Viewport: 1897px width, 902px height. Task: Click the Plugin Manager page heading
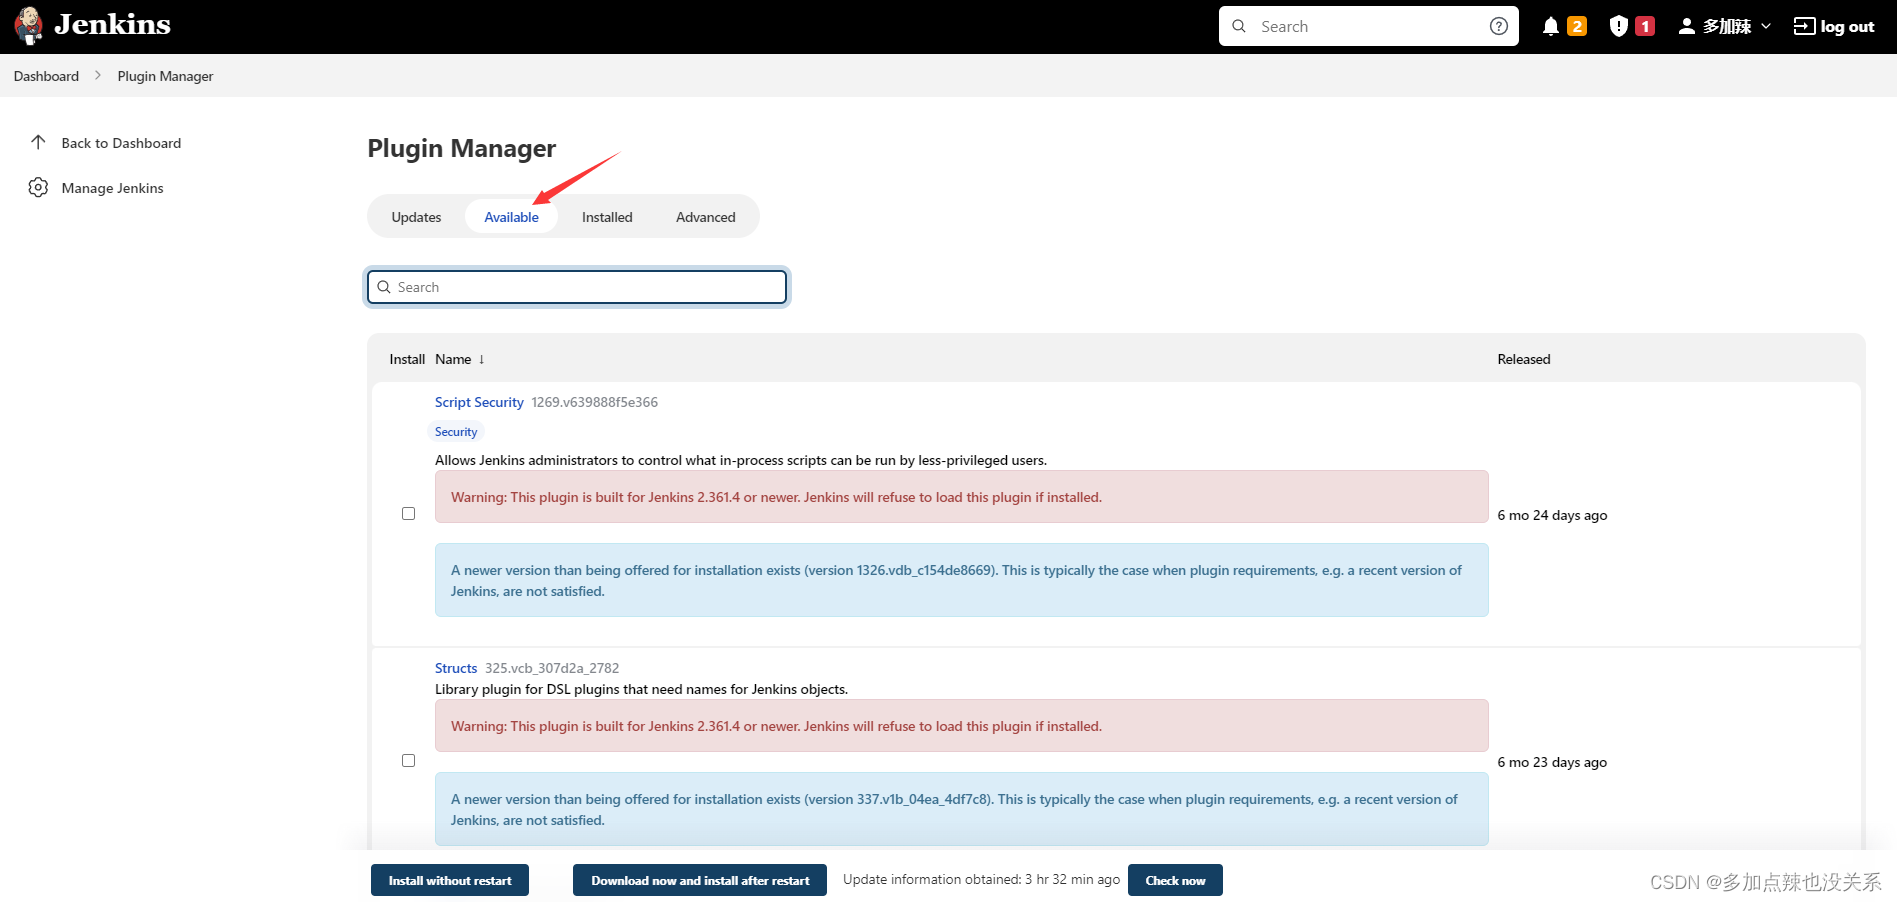462,148
